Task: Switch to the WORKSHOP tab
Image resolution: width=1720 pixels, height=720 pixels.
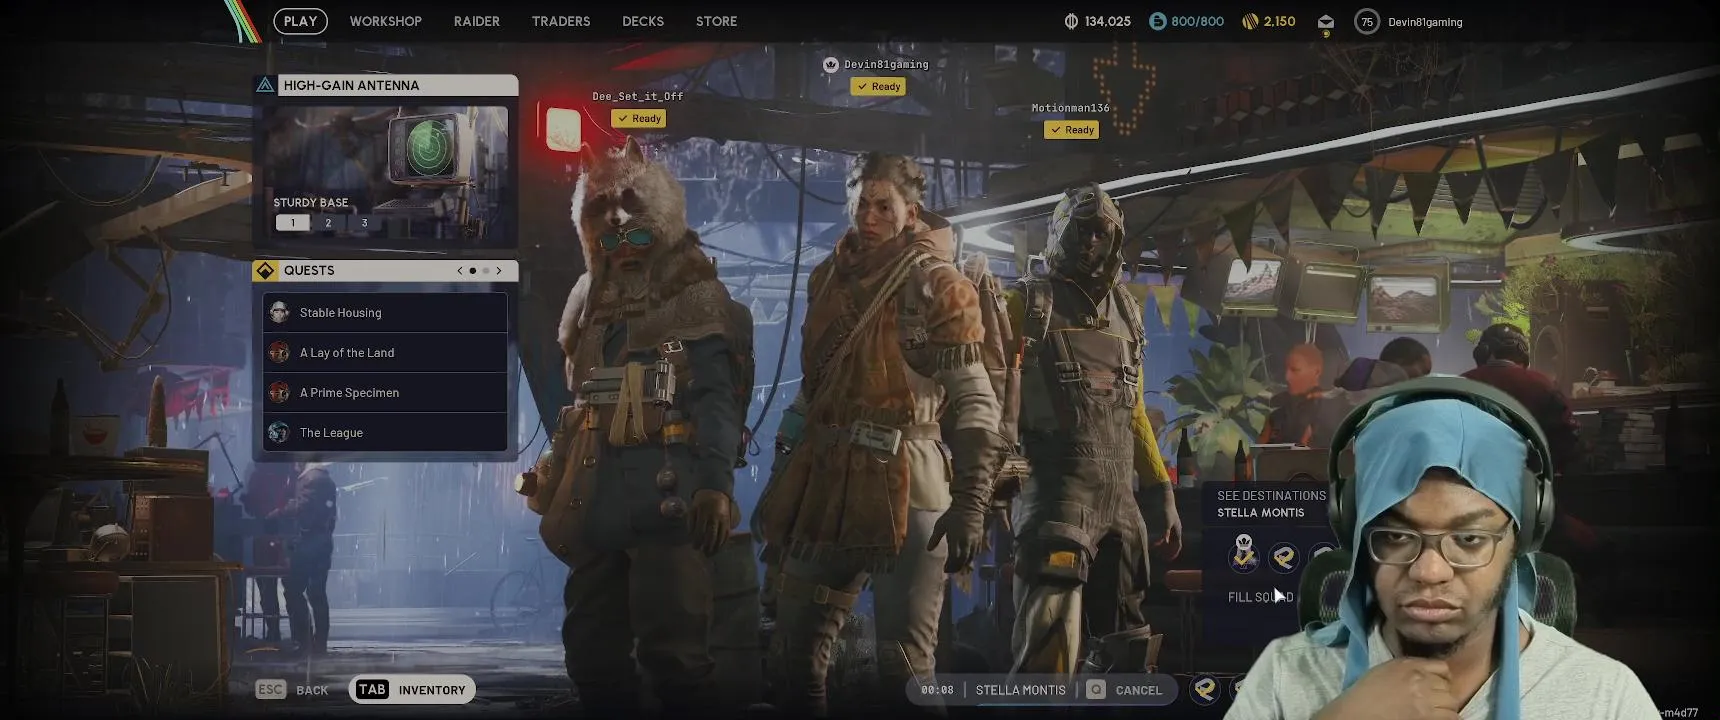Action: point(385,21)
